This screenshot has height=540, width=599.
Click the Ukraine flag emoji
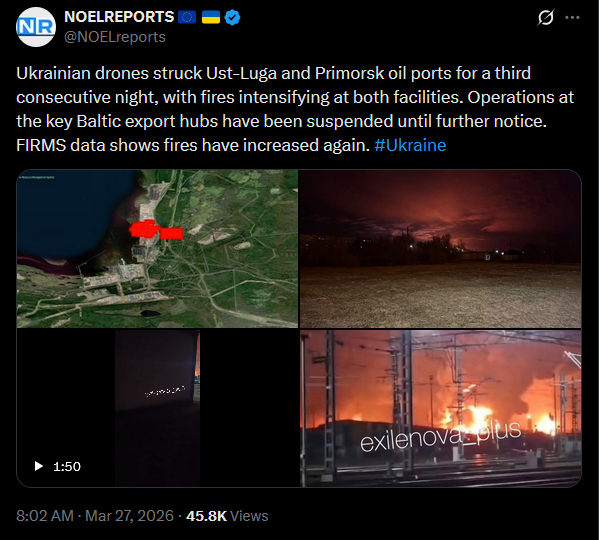tap(211, 17)
